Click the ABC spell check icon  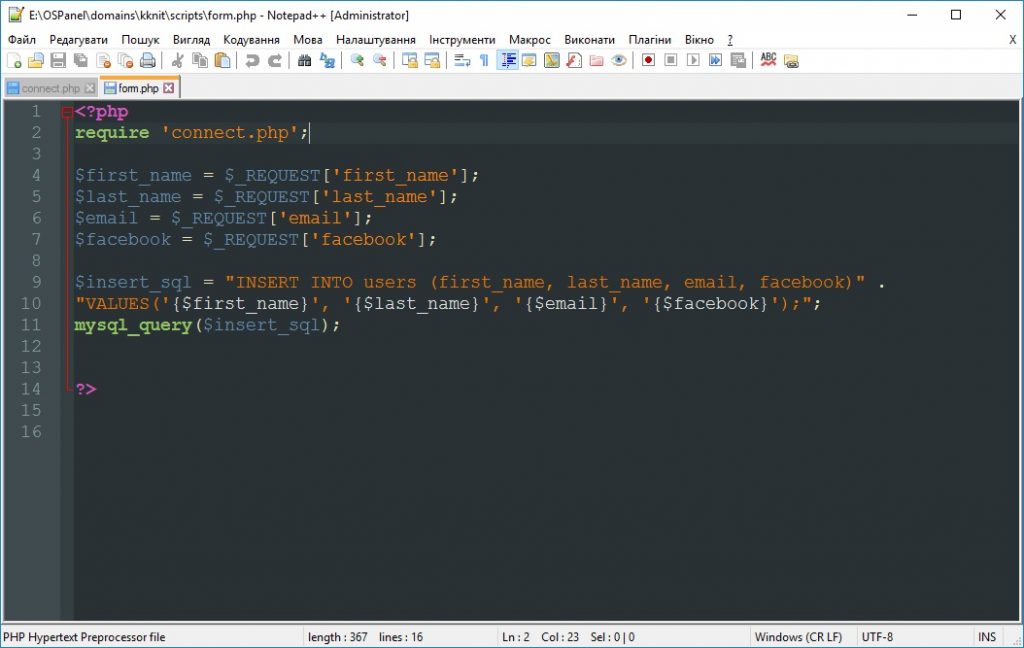point(769,61)
